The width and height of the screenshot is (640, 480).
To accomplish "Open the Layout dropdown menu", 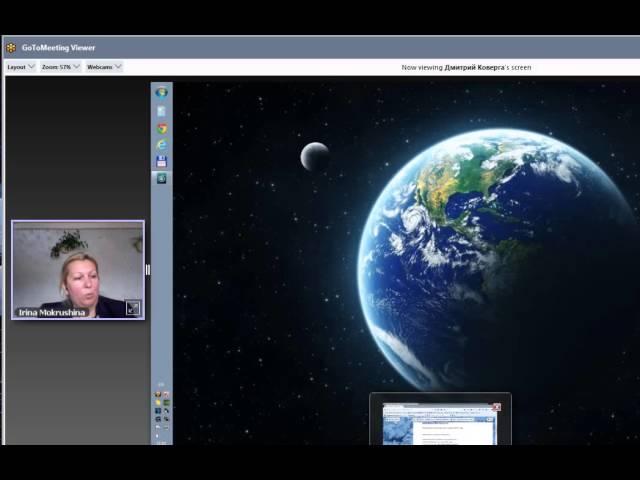I will pos(20,67).
